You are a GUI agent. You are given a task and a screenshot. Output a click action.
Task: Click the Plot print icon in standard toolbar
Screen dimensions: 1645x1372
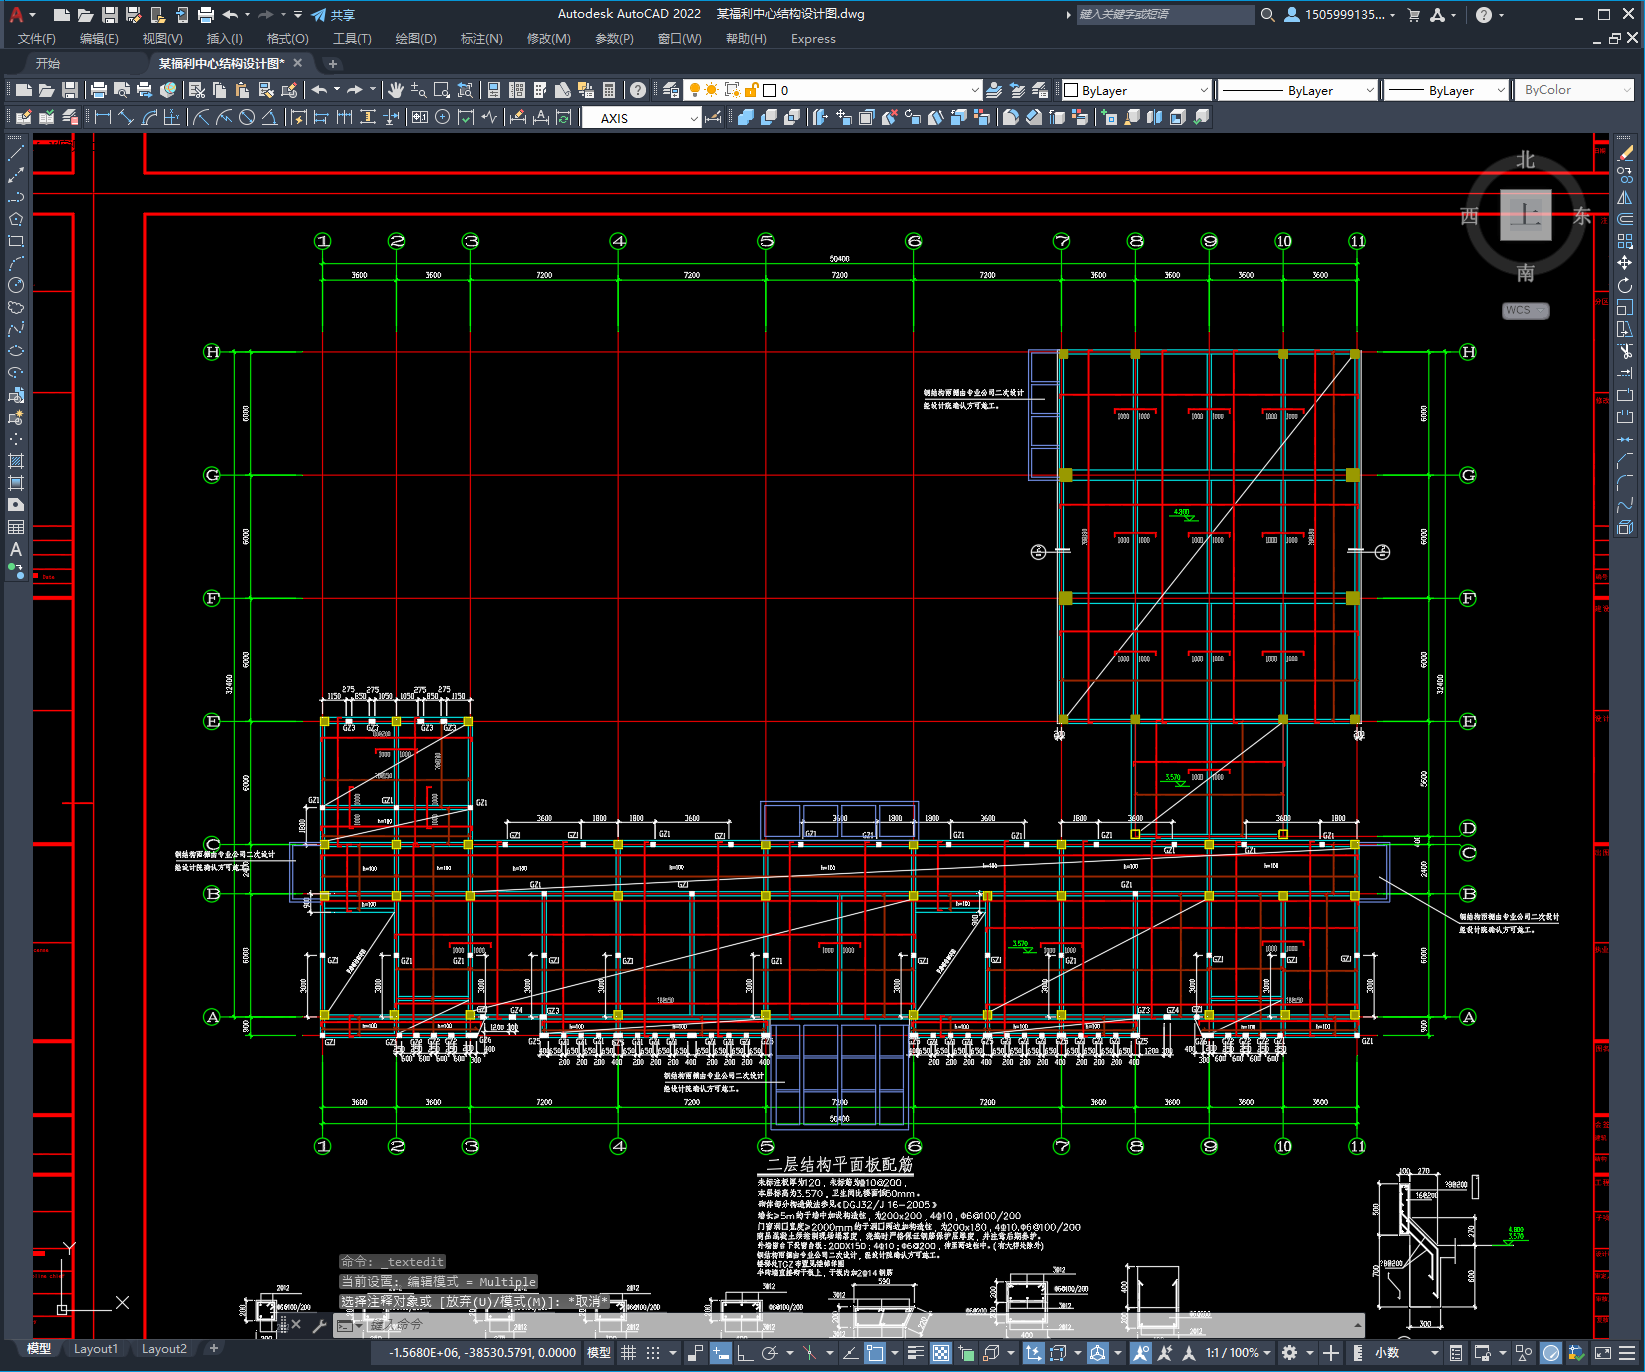98,90
